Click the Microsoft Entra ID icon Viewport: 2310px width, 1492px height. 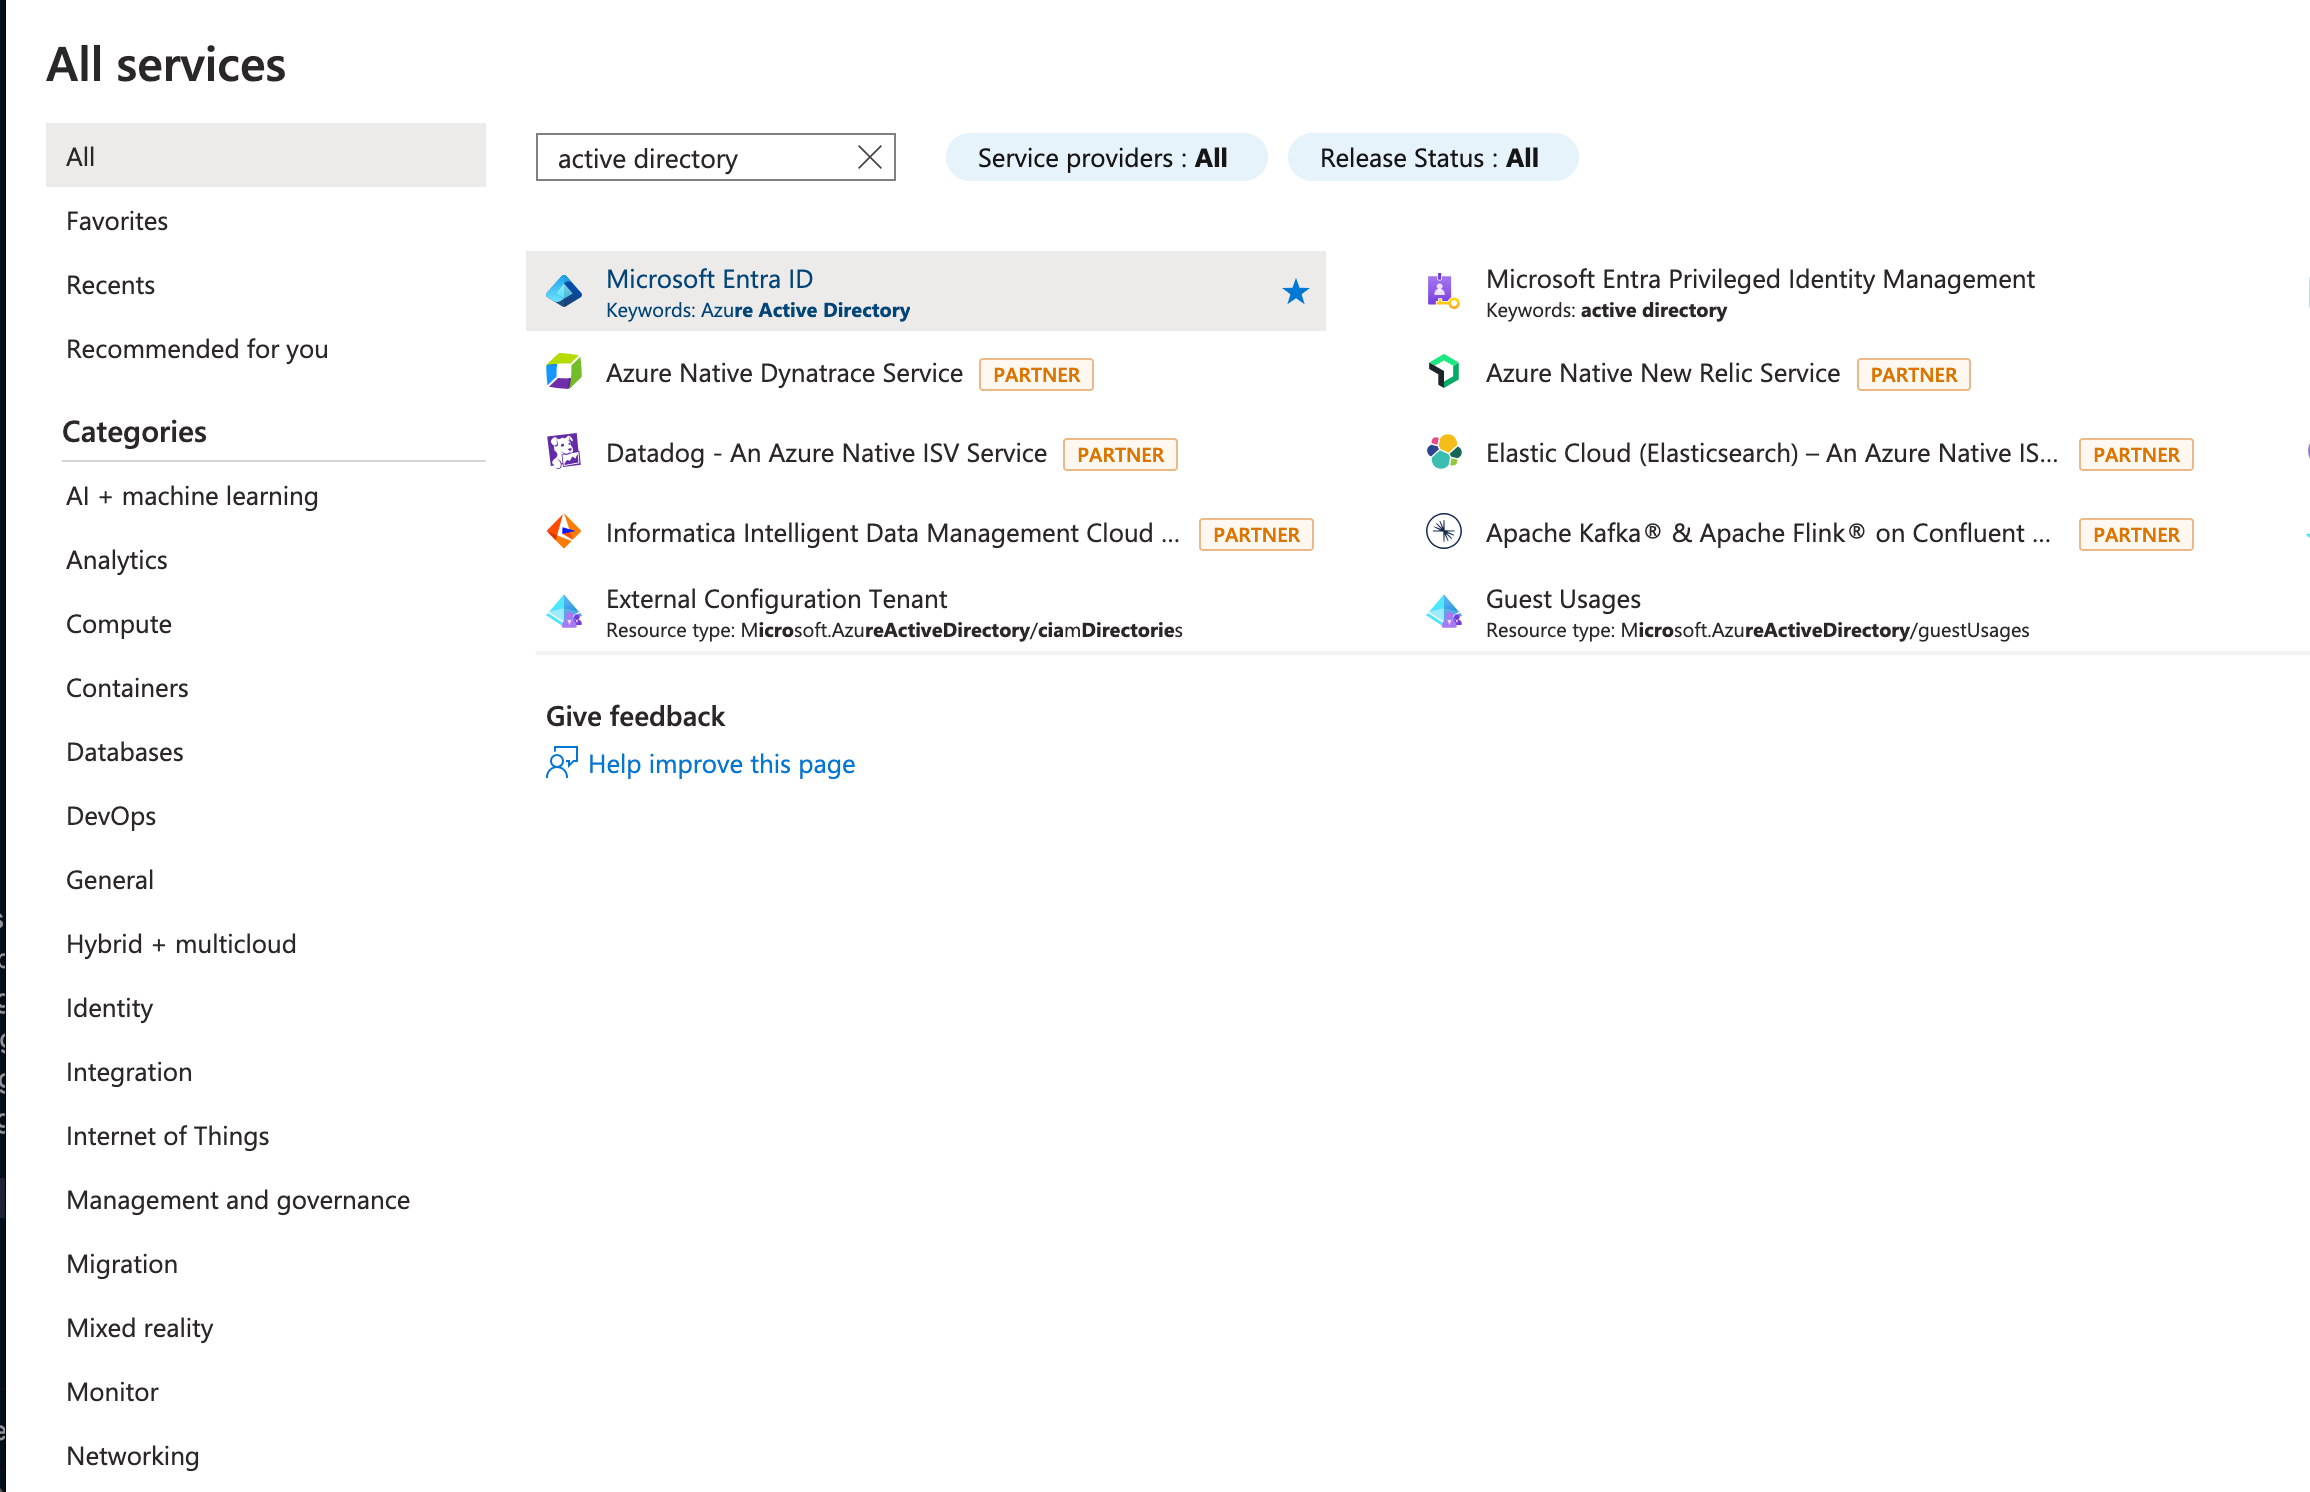point(564,292)
